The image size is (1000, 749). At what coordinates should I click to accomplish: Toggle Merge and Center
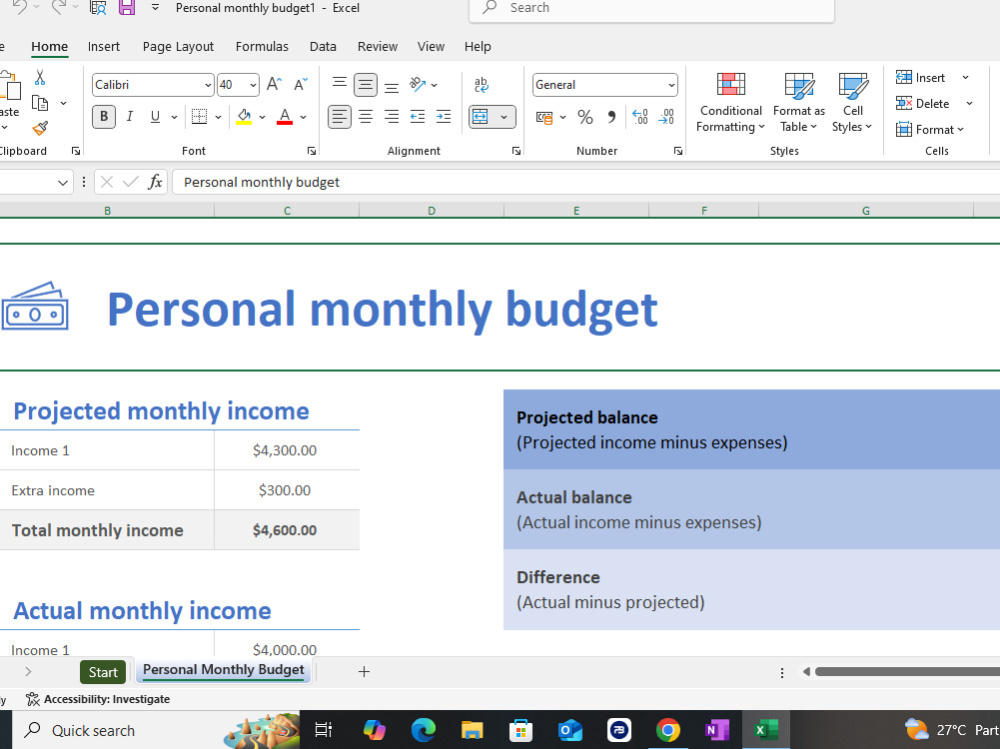pyautogui.click(x=480, y=117)
